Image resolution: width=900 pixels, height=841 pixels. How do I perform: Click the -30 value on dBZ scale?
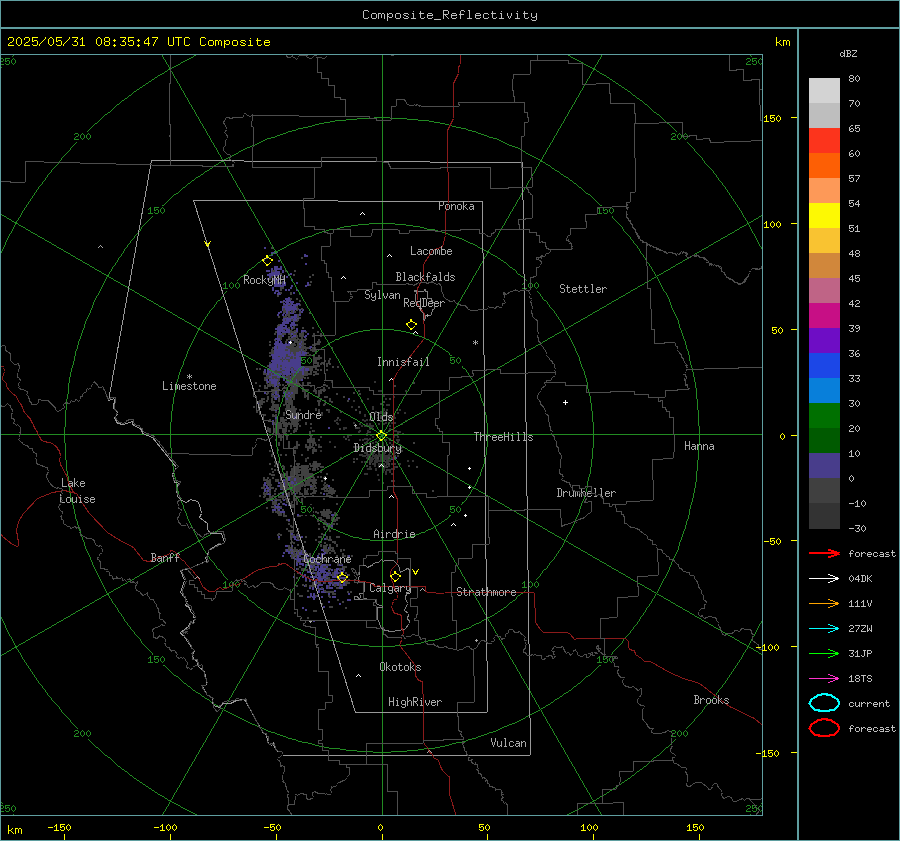coord(858,528)
